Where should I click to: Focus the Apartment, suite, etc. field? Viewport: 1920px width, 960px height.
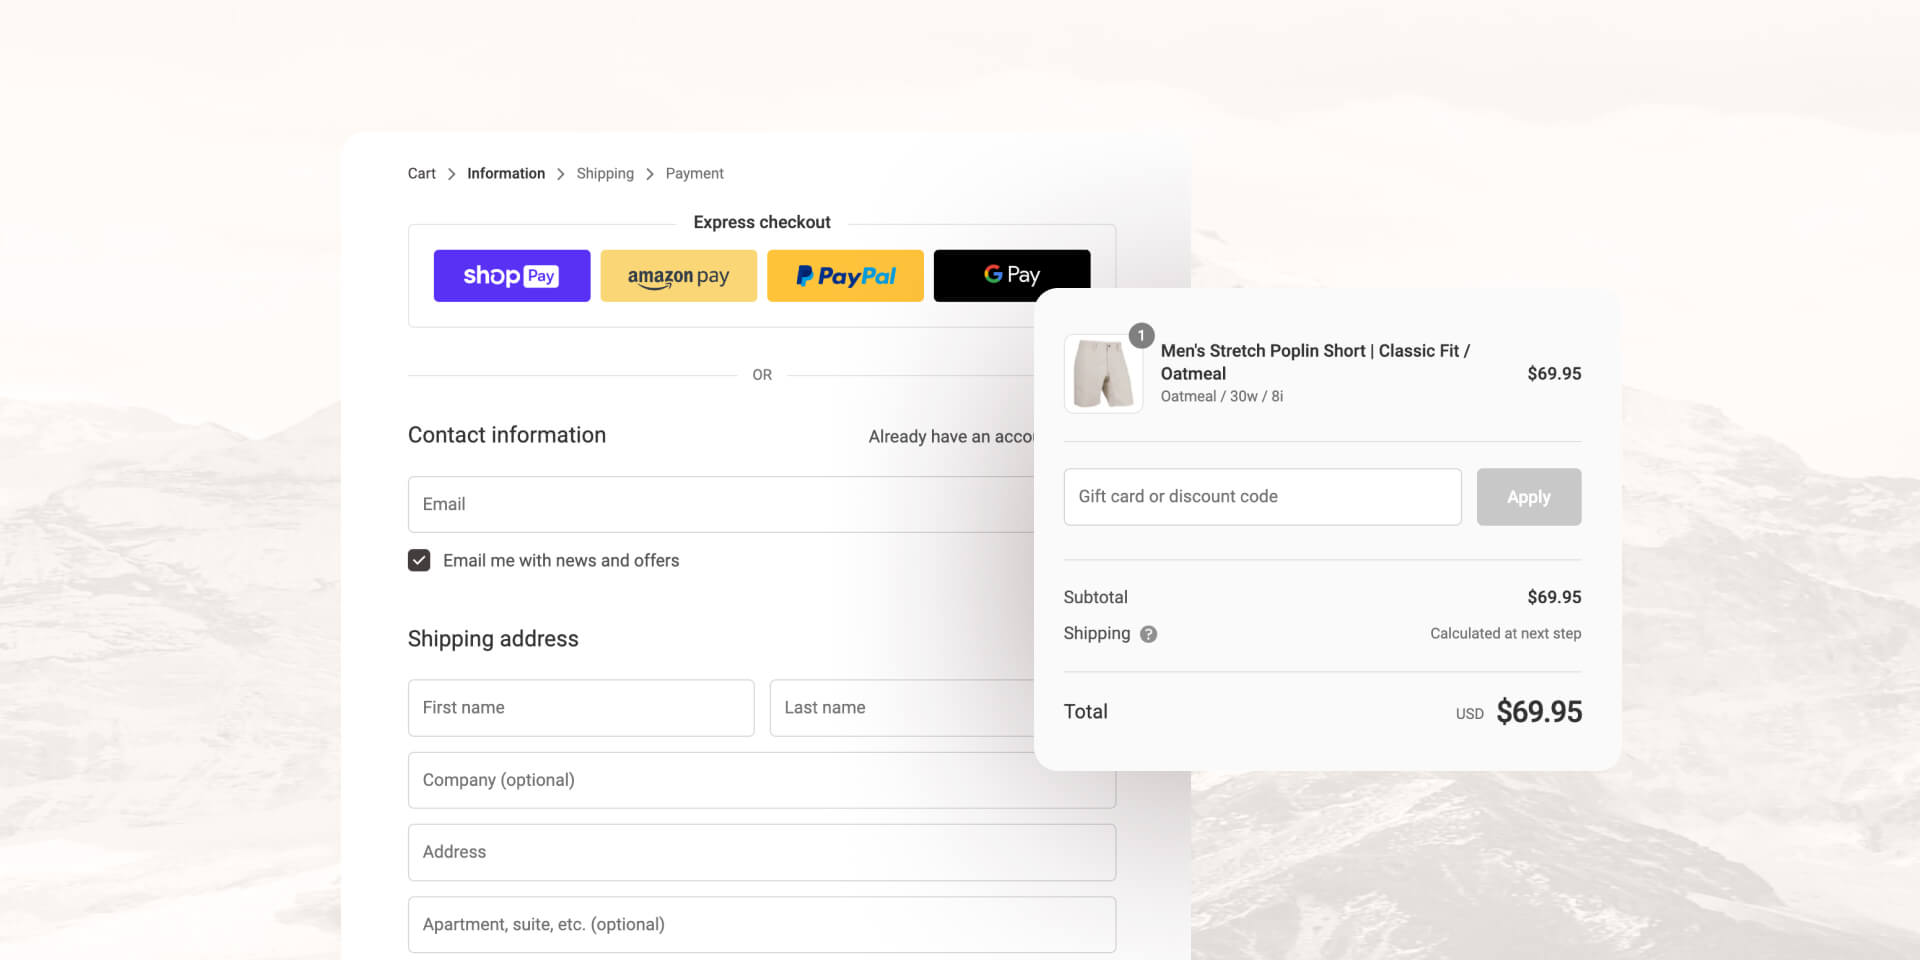click(762, 924)
